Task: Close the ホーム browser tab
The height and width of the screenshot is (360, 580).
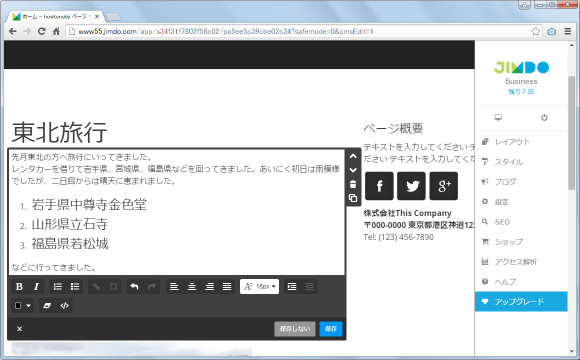Action: click(97, 16)
